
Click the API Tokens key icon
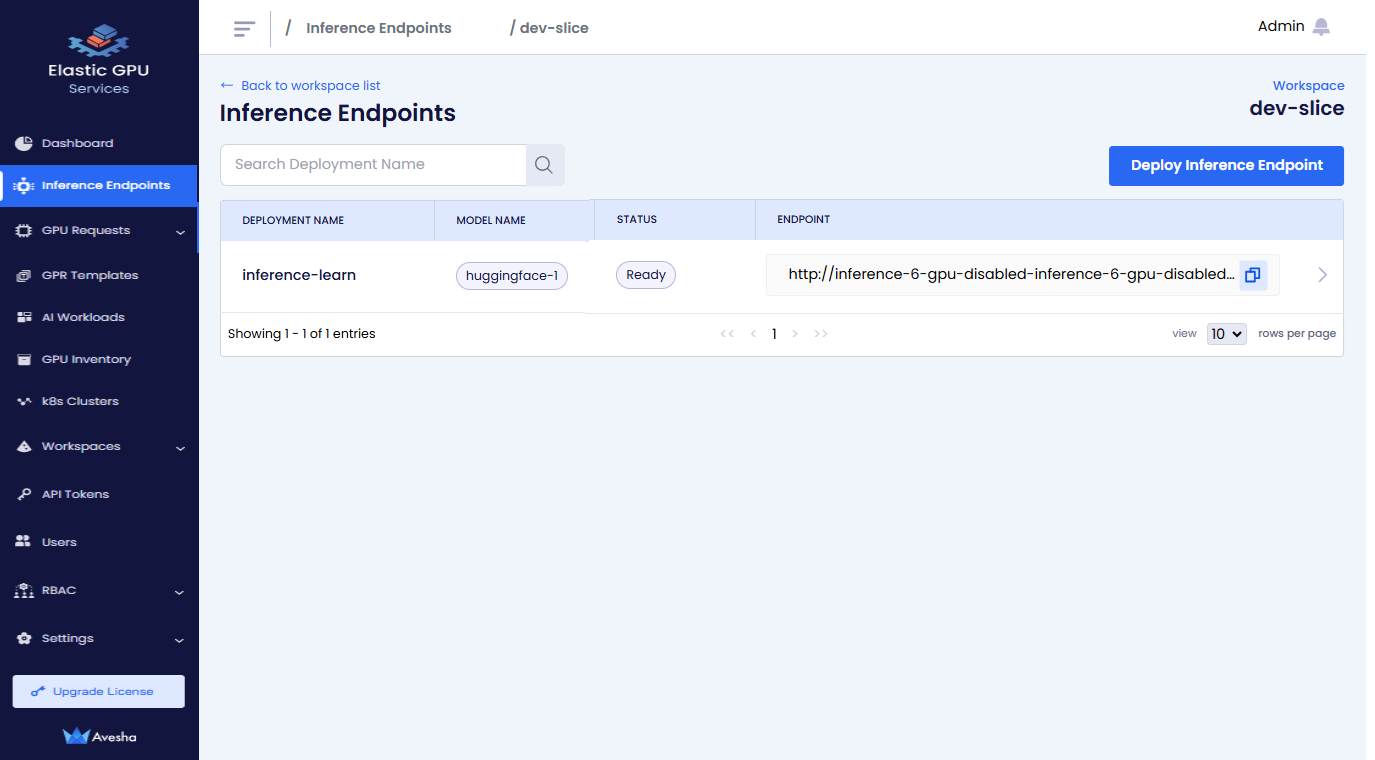point(24,494)
